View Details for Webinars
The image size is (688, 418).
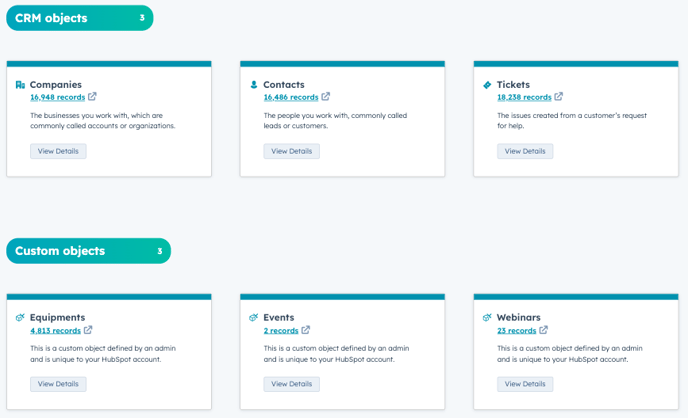[x=525, y=384]
